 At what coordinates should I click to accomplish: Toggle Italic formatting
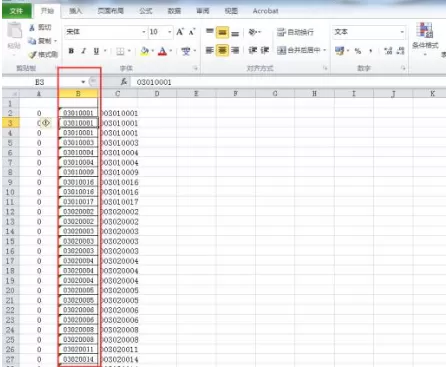[x=83, y=51]
